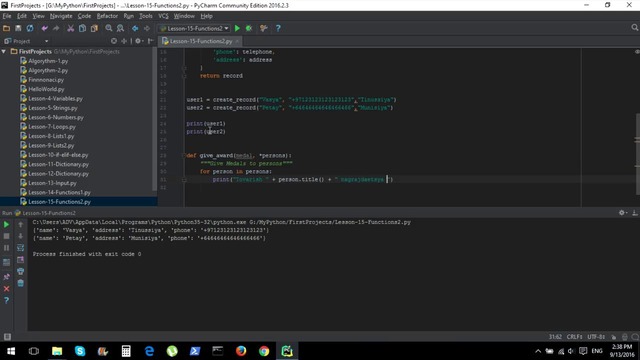
Task: Open Algorythm-1.py in project tree
Action: 48,61
